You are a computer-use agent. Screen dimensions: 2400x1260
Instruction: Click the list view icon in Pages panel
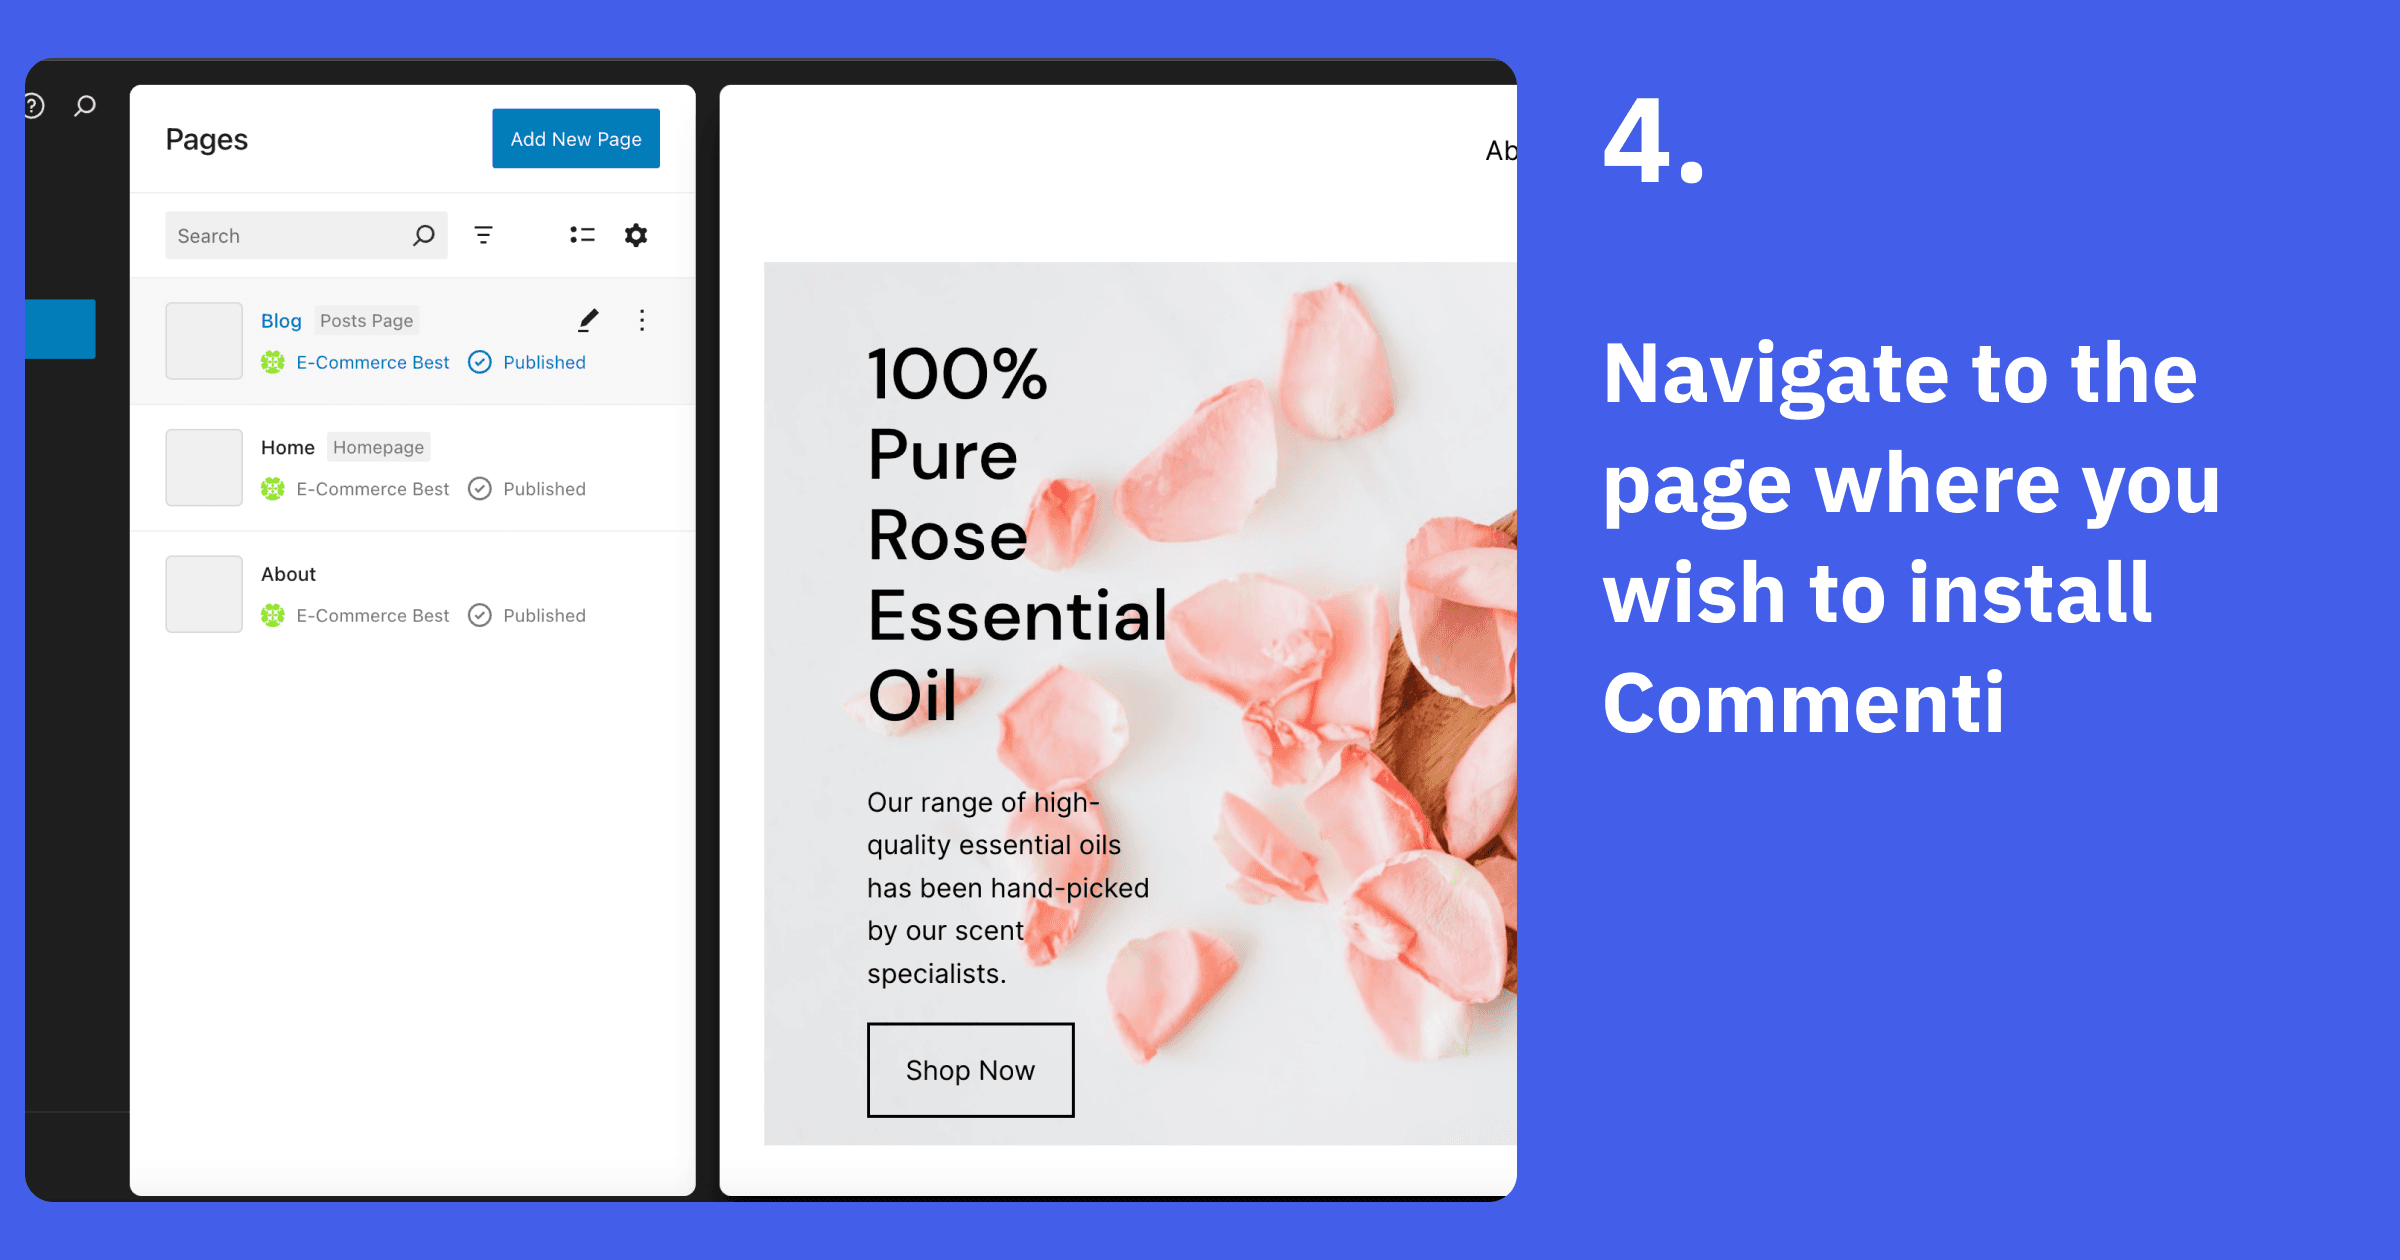click(x=583, y=233)
